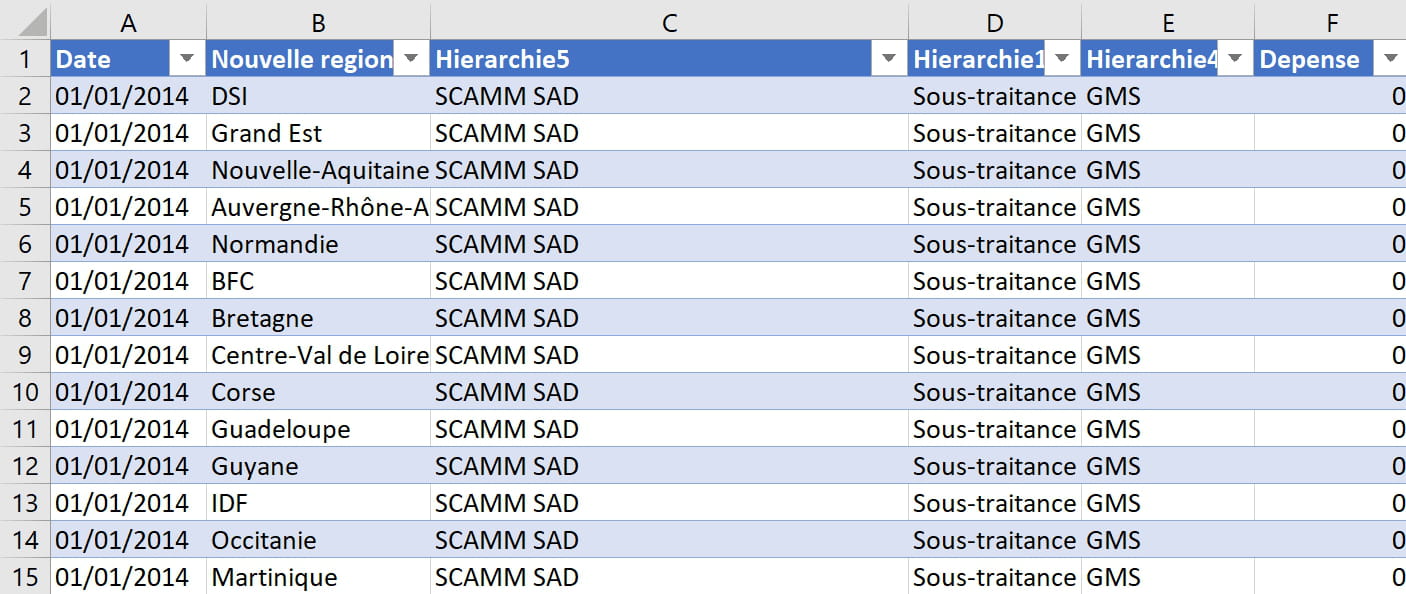The image size is (1406, 594).
Task: Open the Depense filter dropdown
Action: pyautogui.click(x=1390, y=60)
